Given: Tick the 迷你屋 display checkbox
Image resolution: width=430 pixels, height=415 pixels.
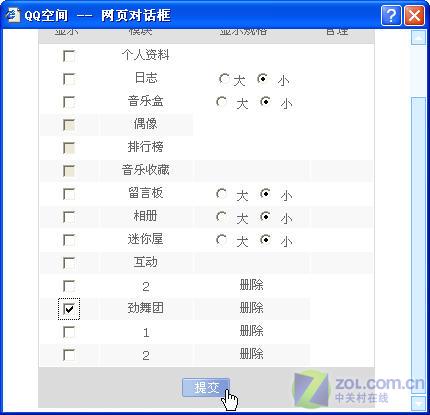Looking at the screenshot, I should [69, 240].
